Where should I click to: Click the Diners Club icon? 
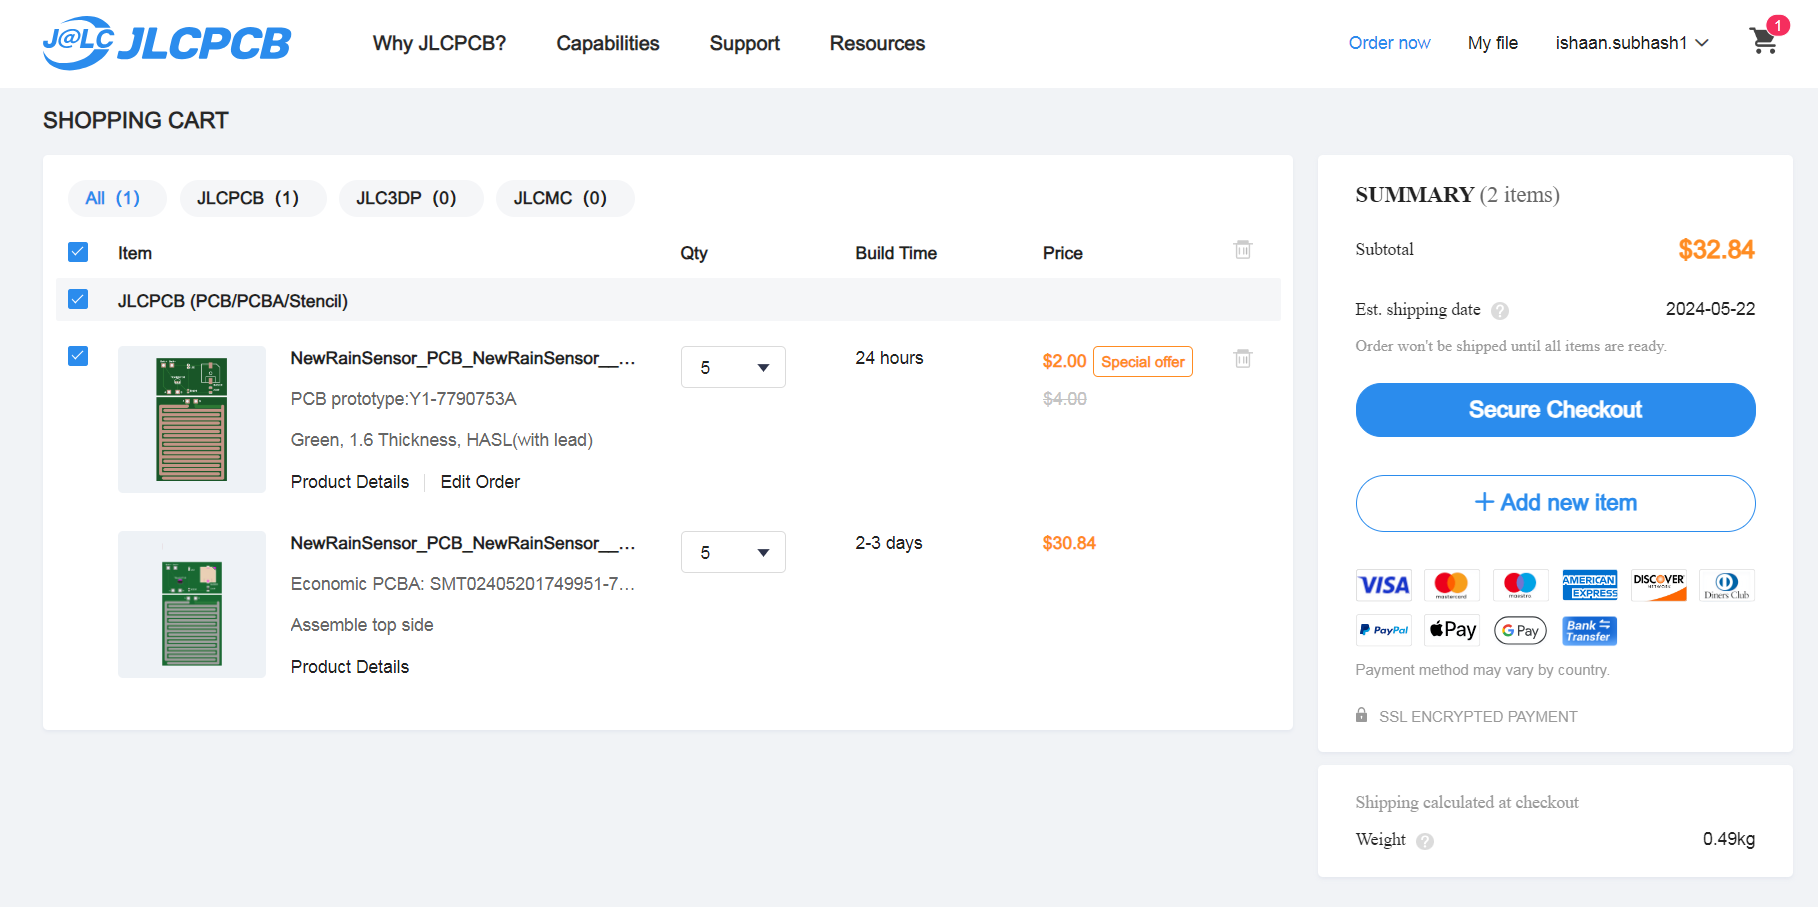click(x=1727, y=585)
